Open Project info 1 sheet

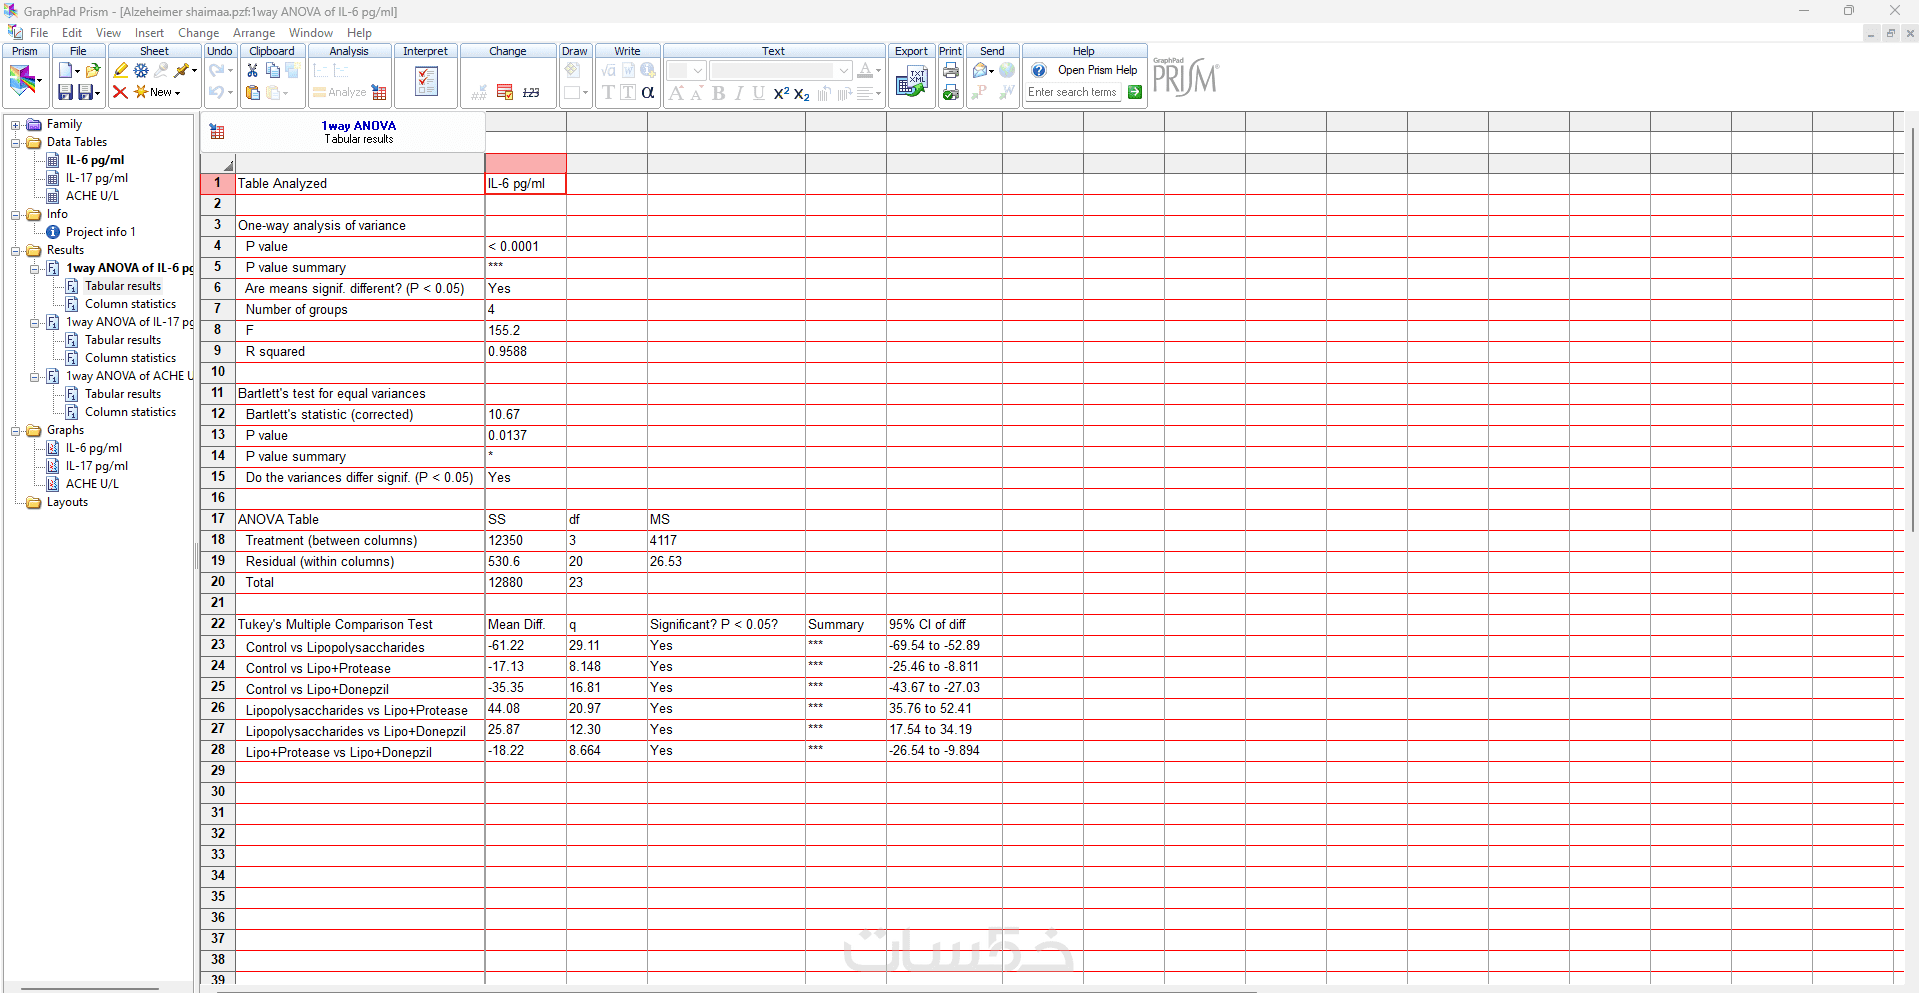pyautogui.click(x=100, y=232)
